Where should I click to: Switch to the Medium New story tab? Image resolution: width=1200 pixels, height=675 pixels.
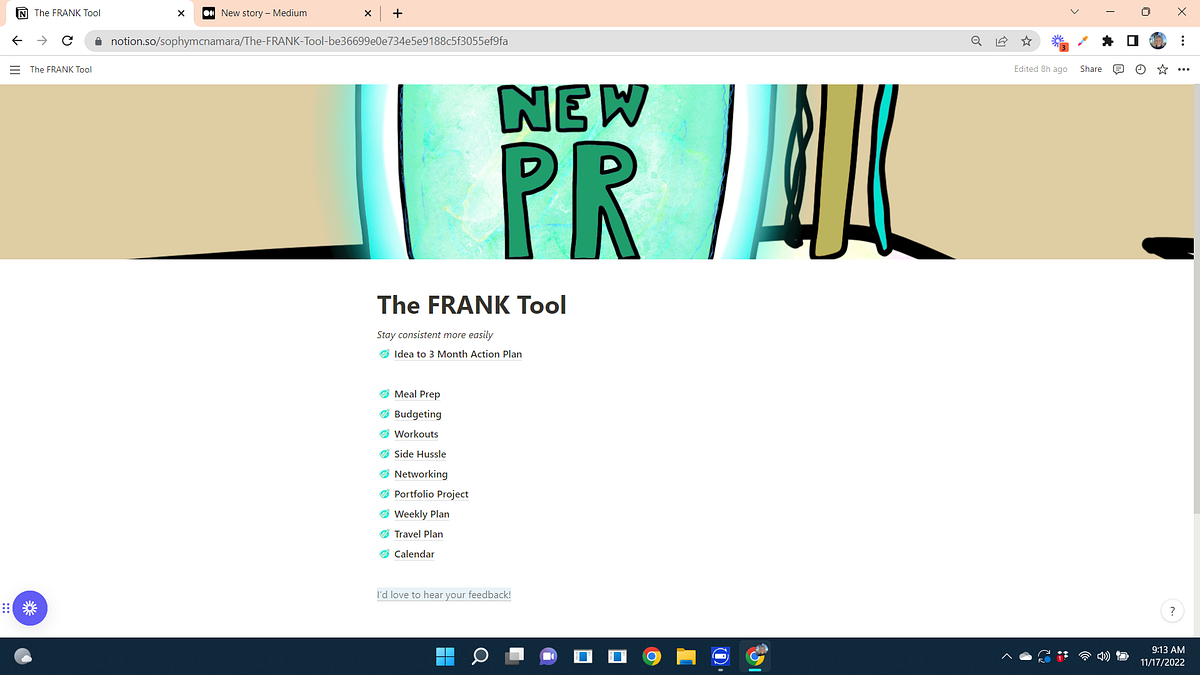280,13
